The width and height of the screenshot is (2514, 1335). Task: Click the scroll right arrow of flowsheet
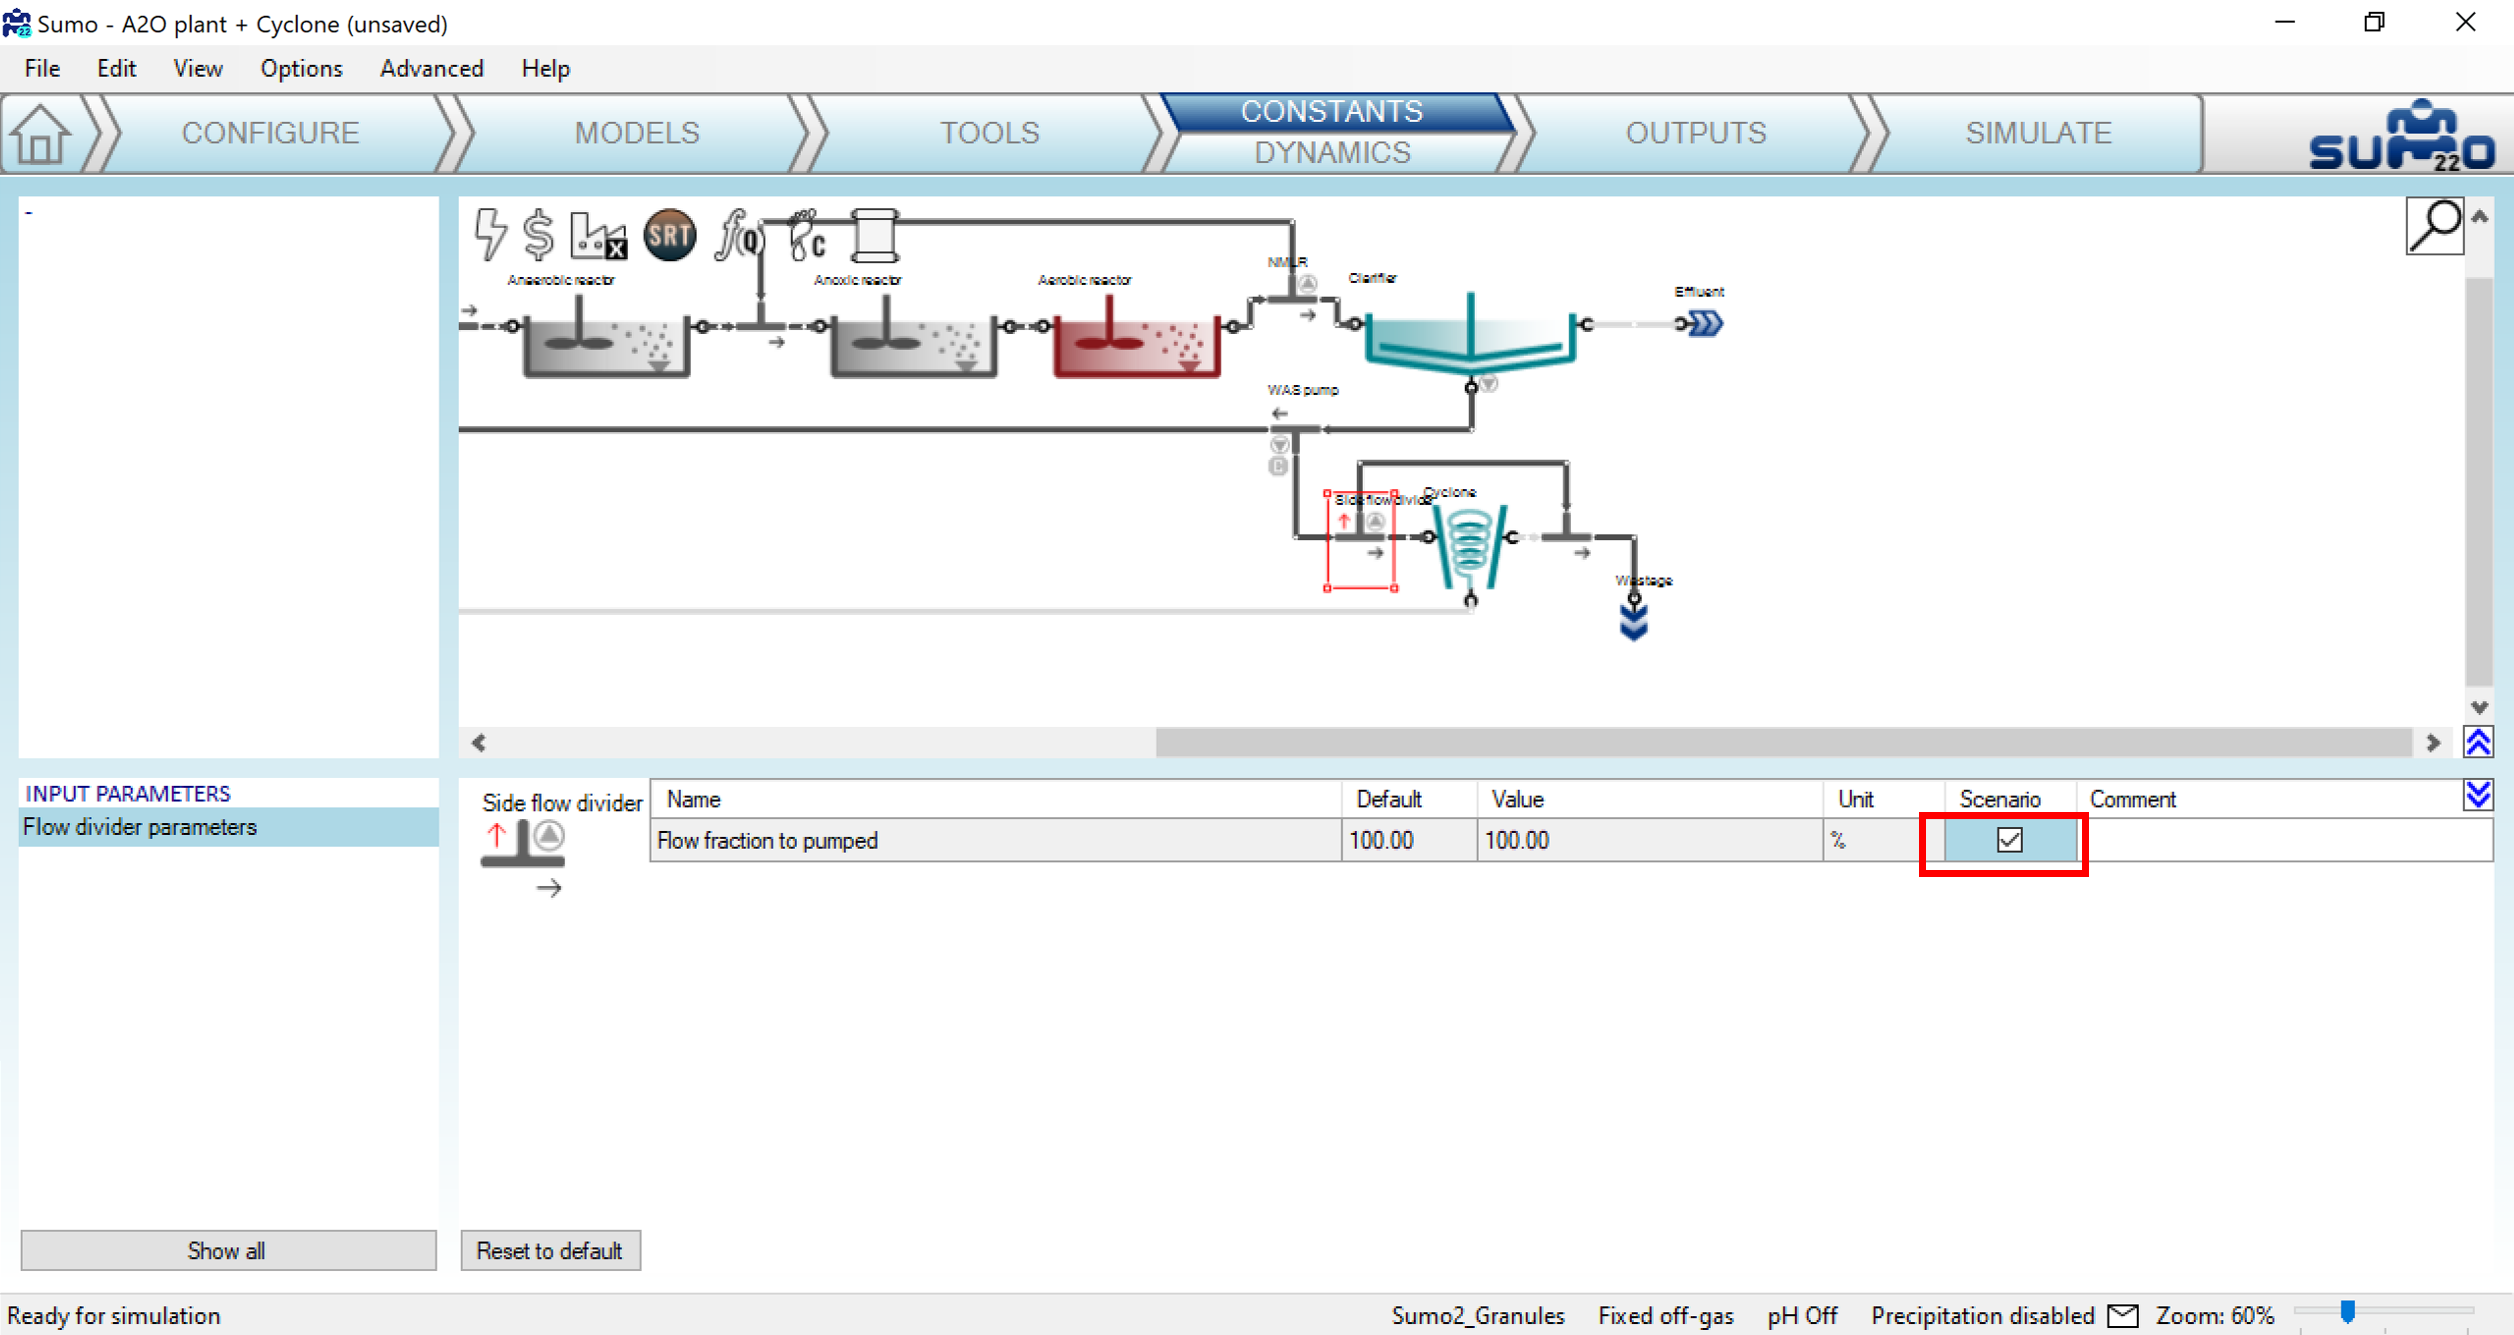(x=2433, y=742)
